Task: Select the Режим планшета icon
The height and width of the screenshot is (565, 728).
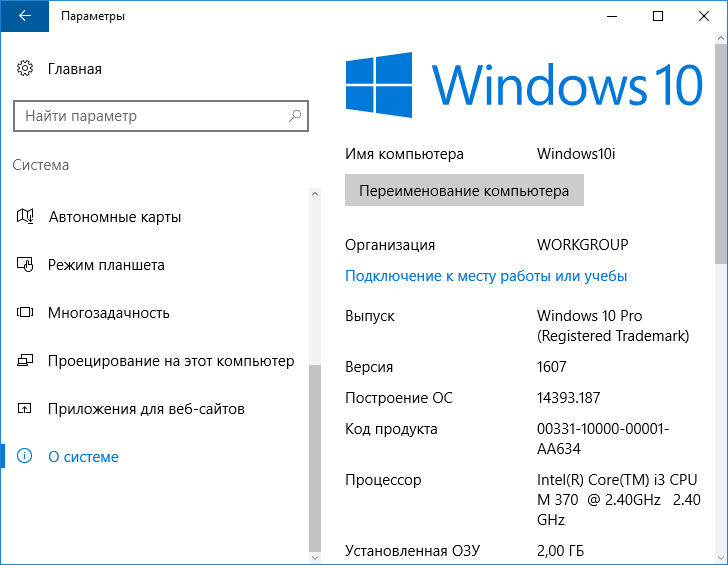Action: pos(25,265)
